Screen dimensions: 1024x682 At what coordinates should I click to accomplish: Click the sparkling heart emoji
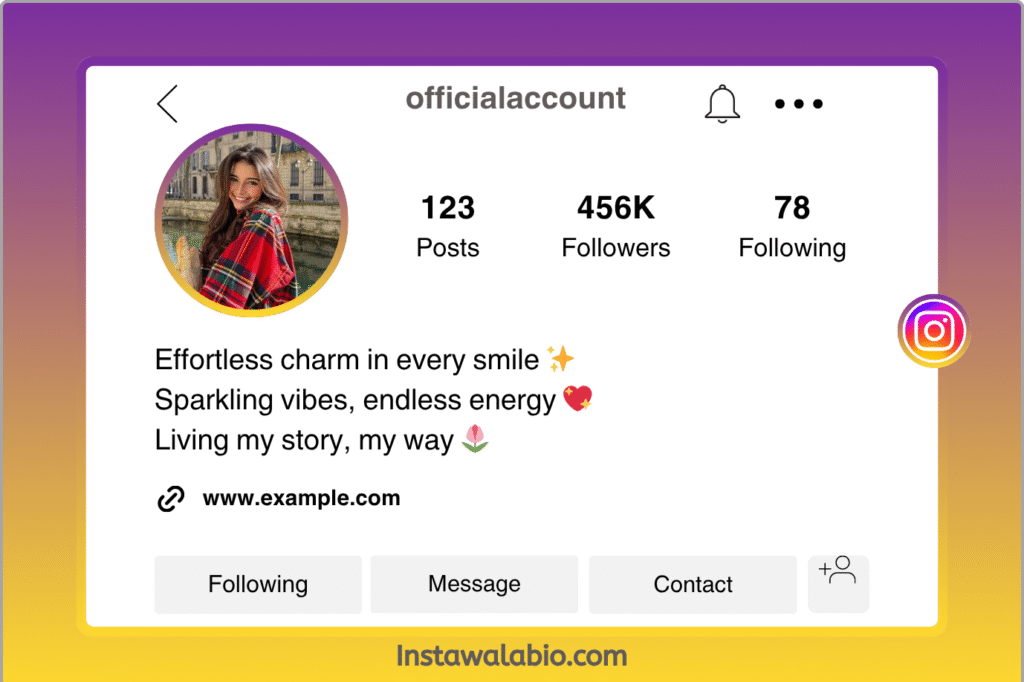[577, 398]
